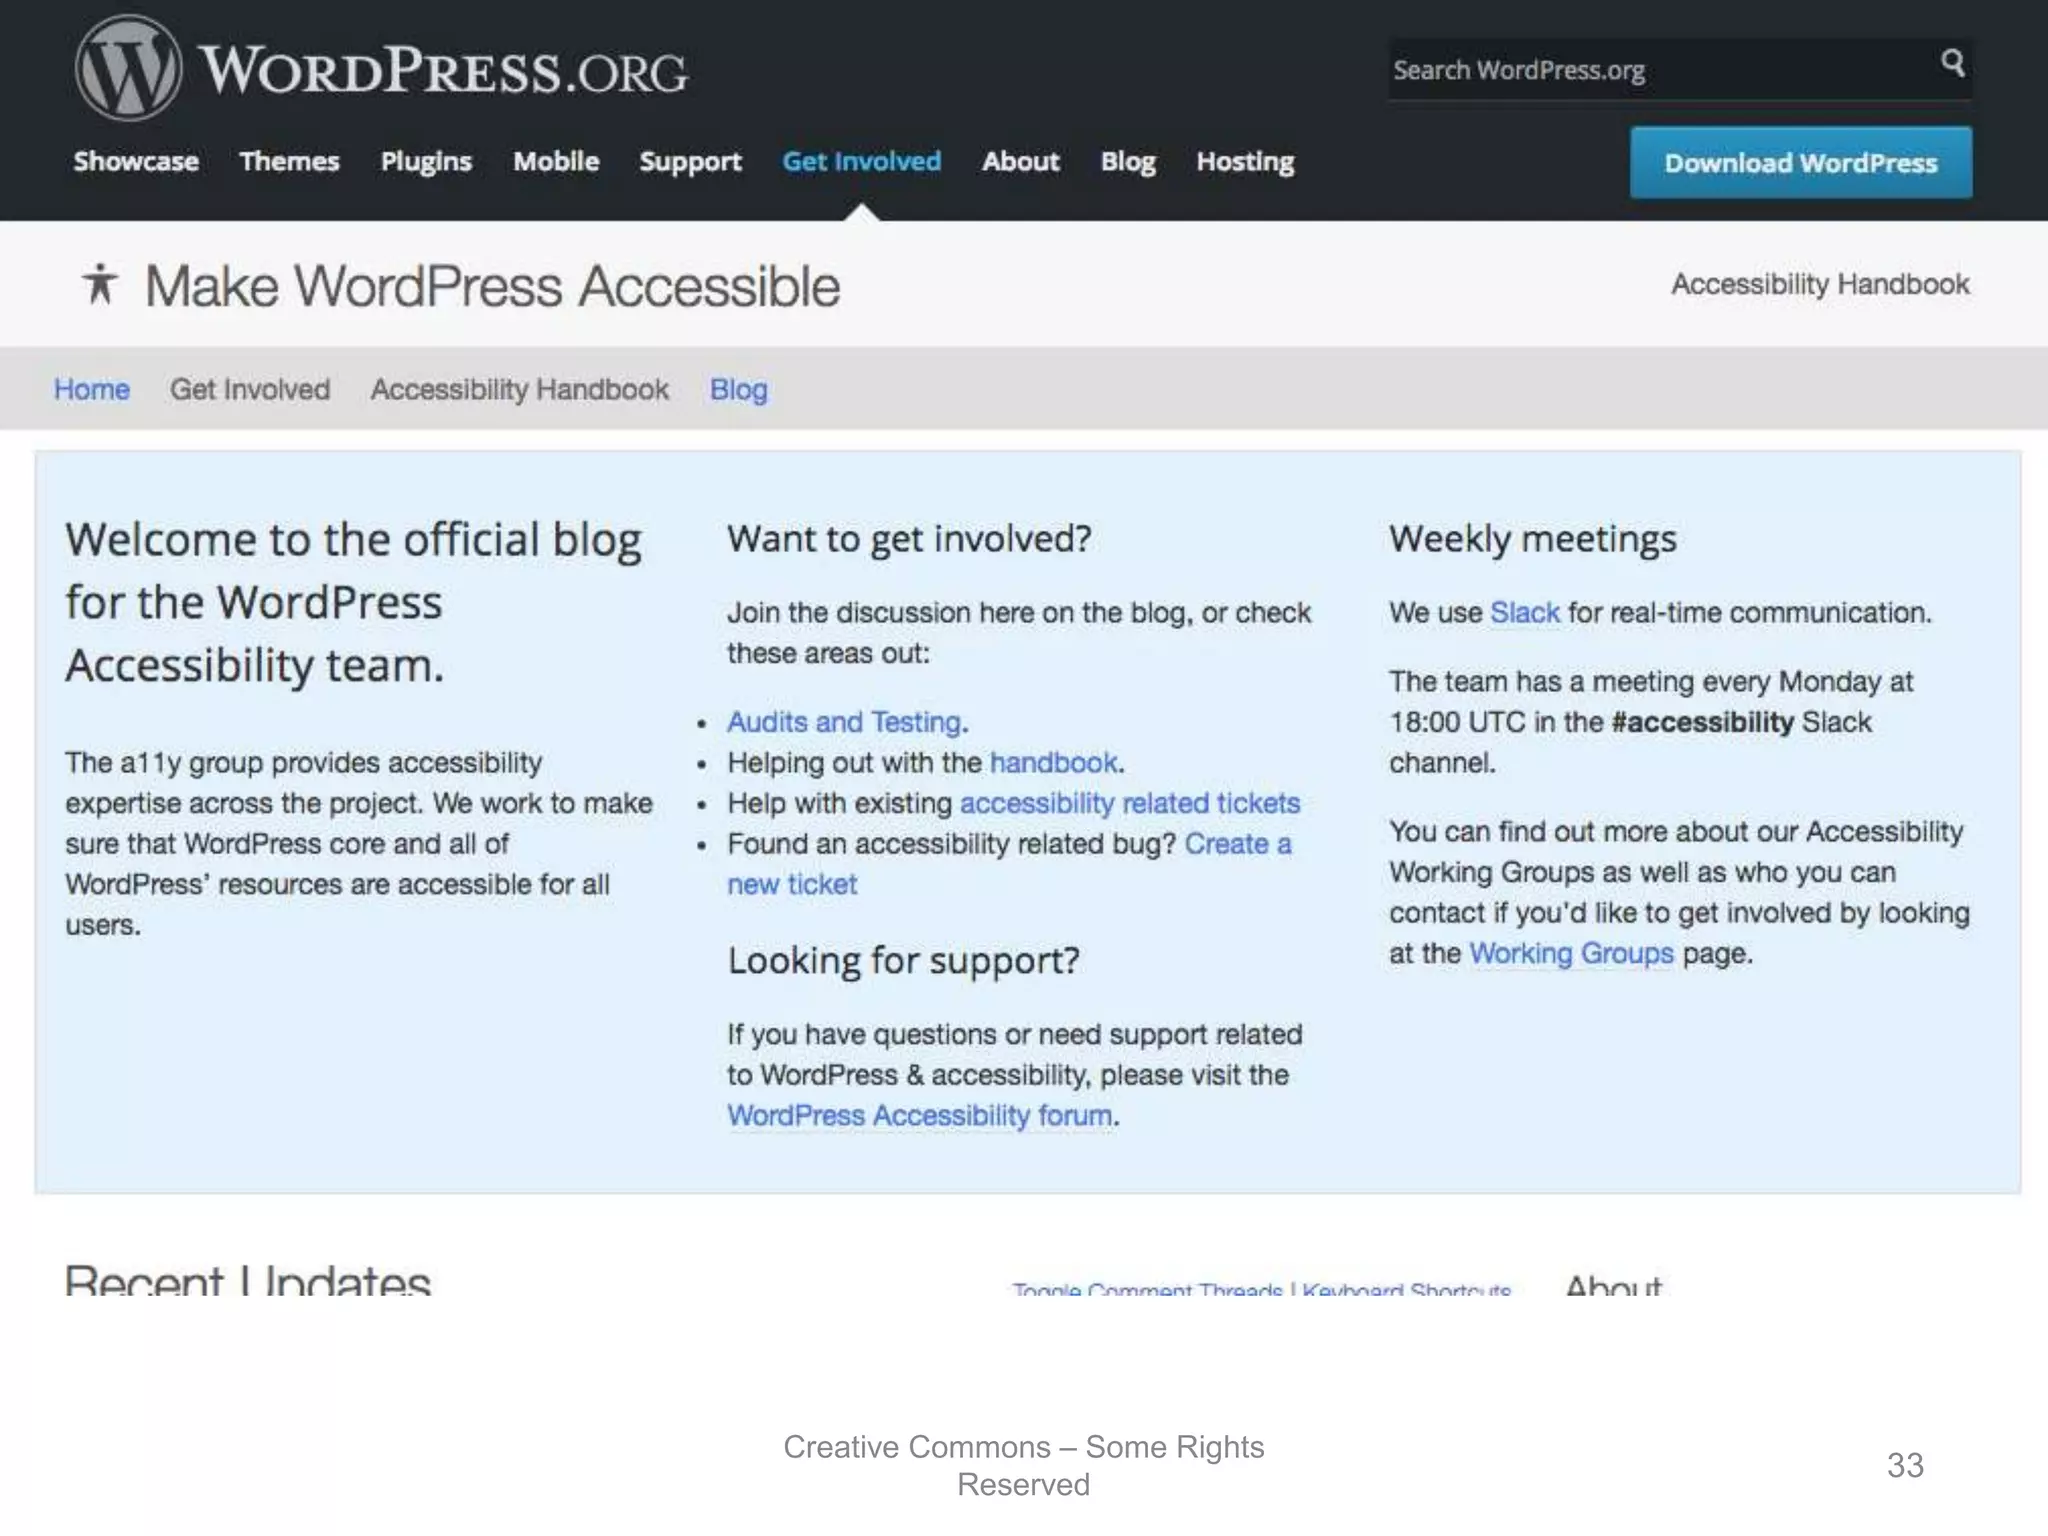Focus the Search WordPress.org field

[1680, 70]
